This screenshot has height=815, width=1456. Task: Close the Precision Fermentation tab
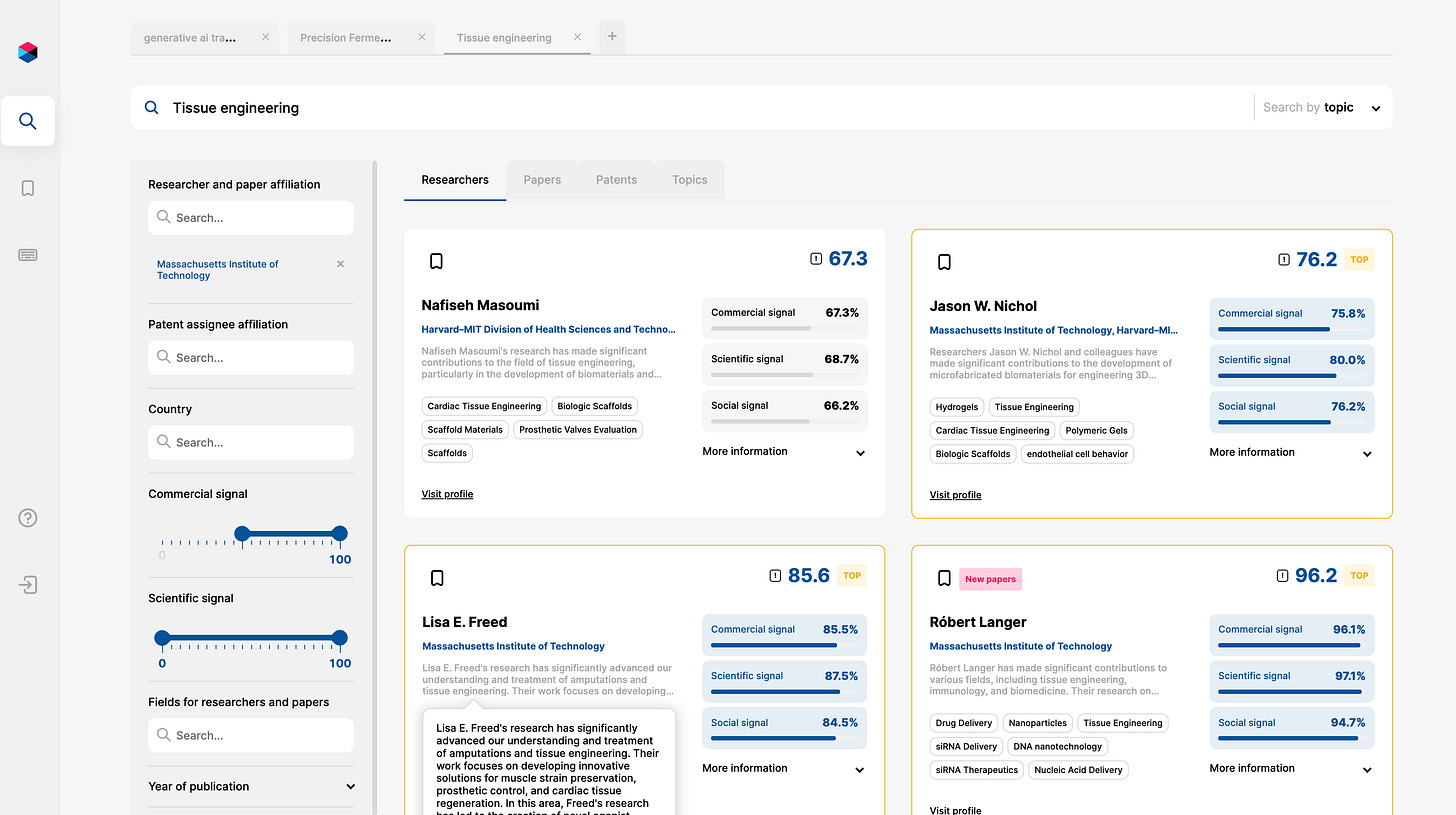(422, 37)
